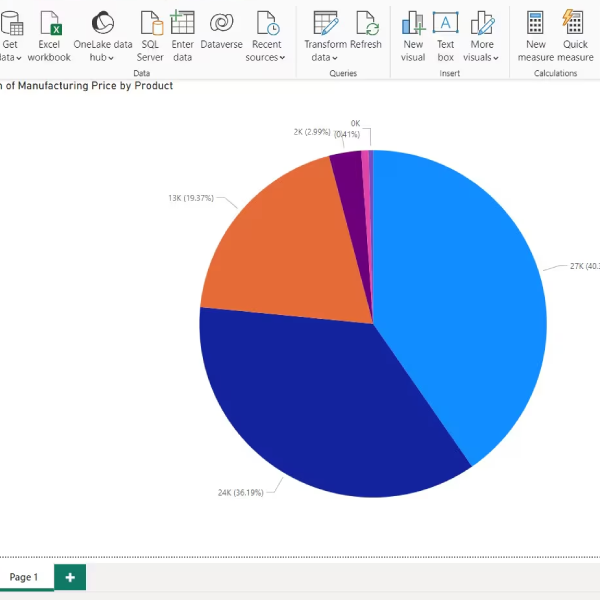Click the 2K (2.99%) data label

(312, 132)
